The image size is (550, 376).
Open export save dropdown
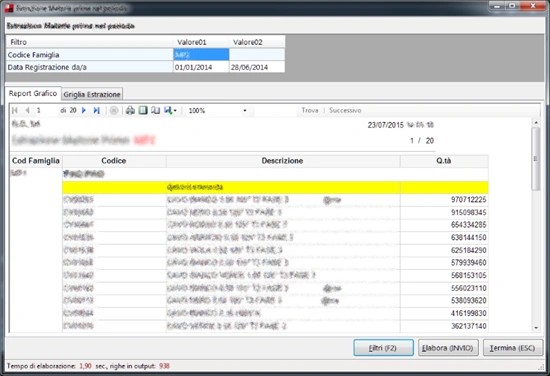pyautogui.click(x=170, y=110)
